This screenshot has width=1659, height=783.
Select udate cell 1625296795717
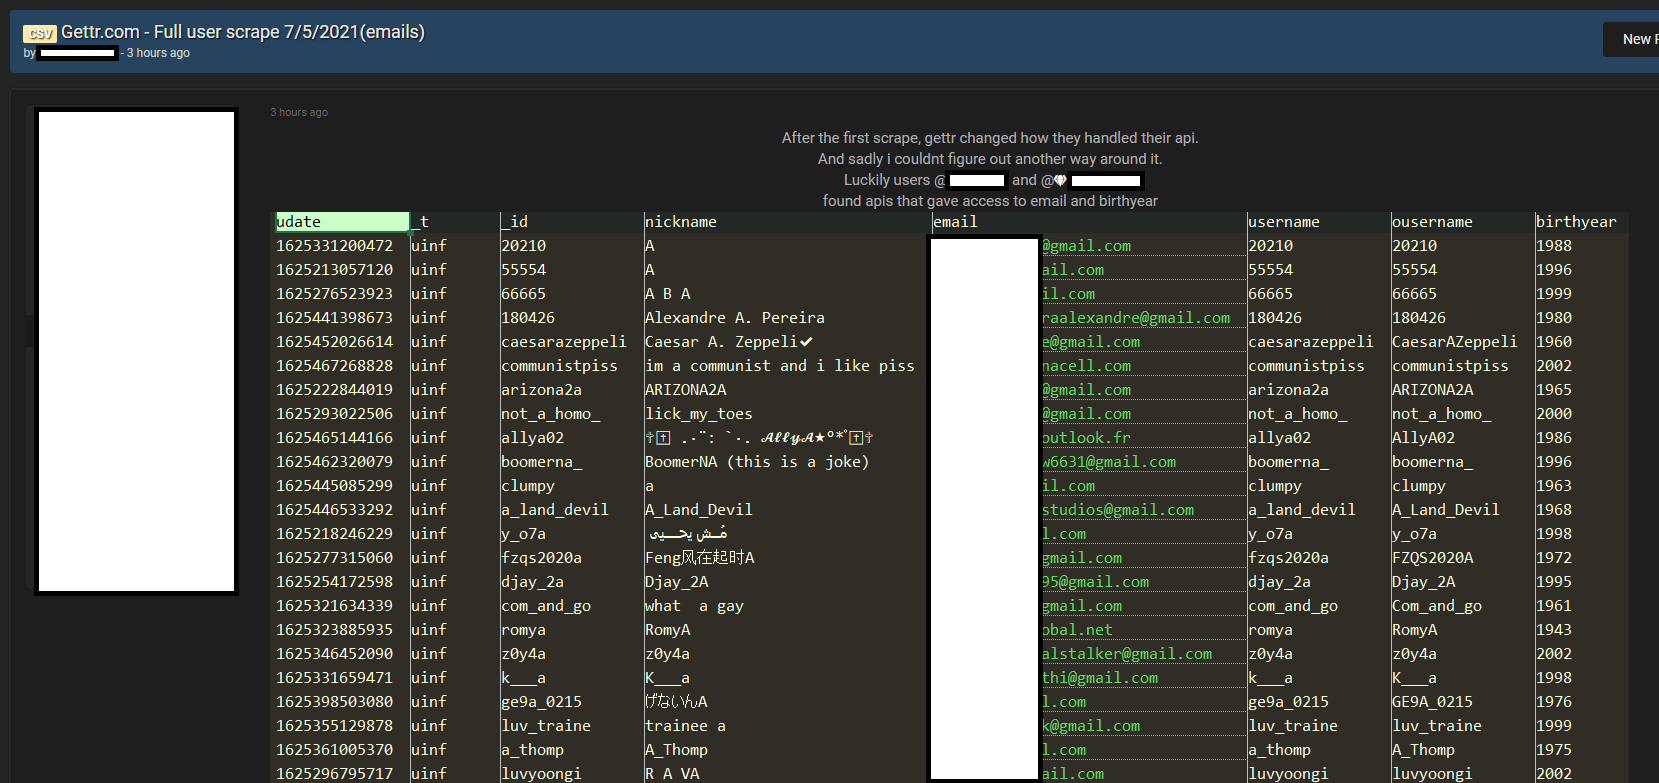(x=335, y=774)
